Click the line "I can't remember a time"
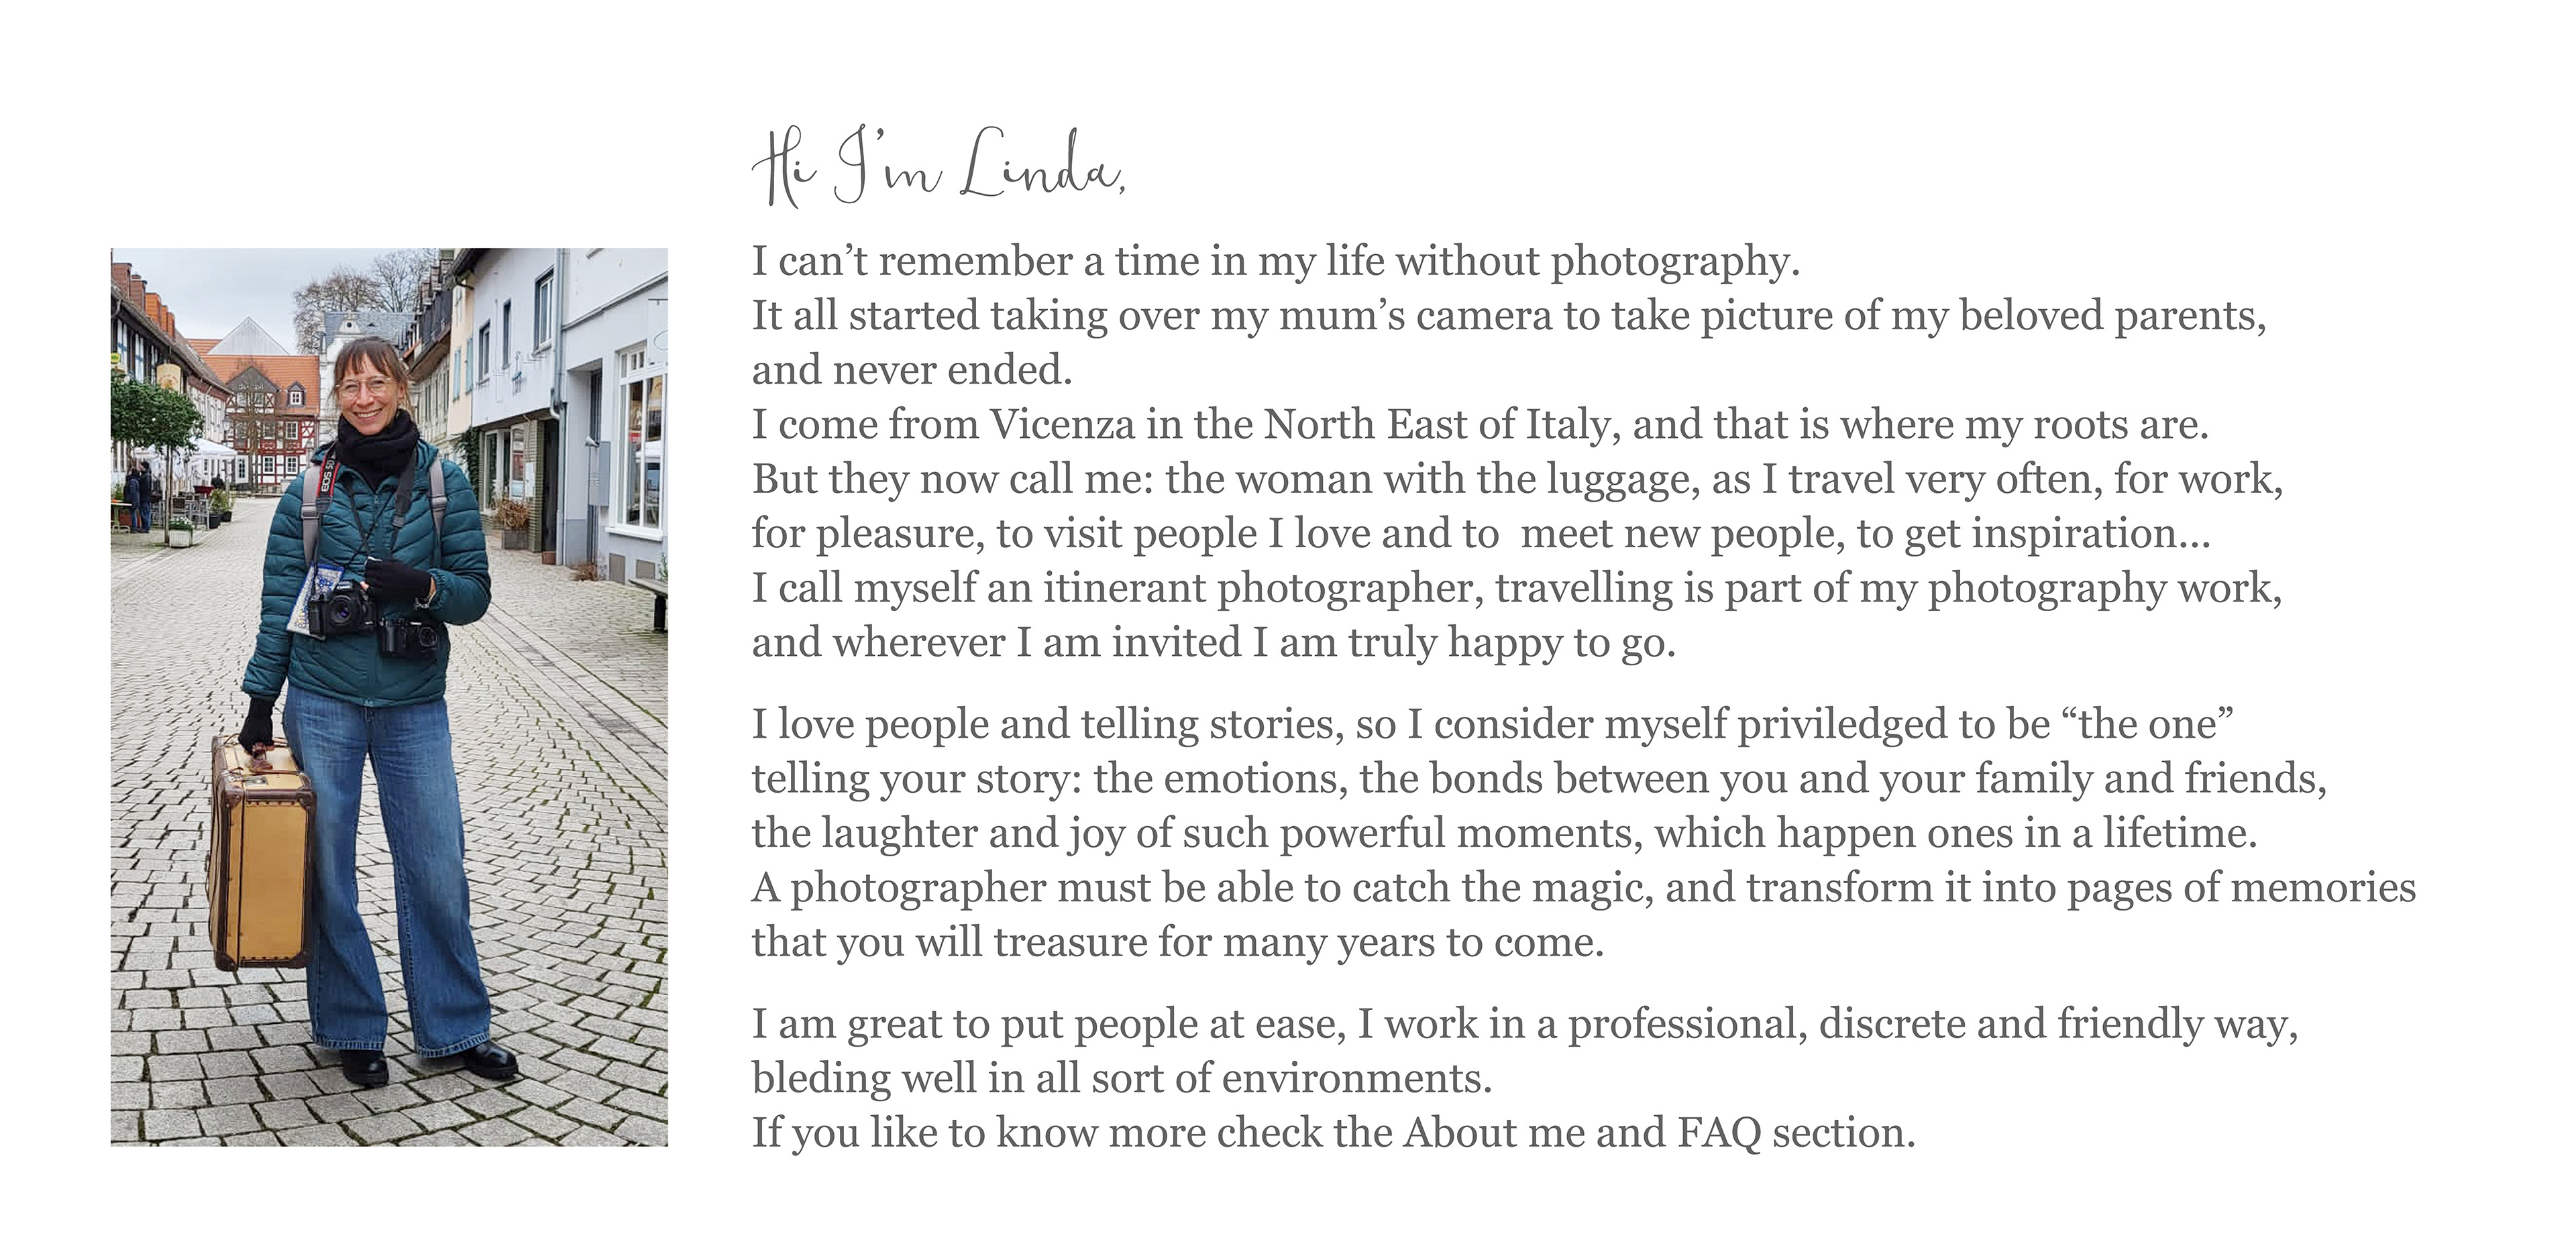 coord(1276,262)
